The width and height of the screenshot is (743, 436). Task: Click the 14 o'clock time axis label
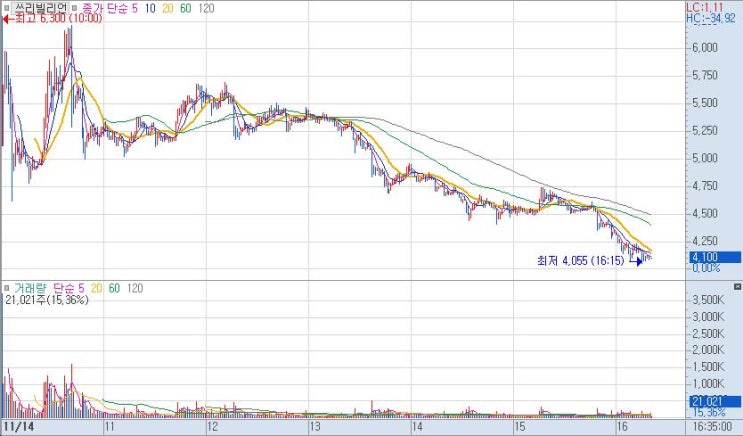pos(417,427)
